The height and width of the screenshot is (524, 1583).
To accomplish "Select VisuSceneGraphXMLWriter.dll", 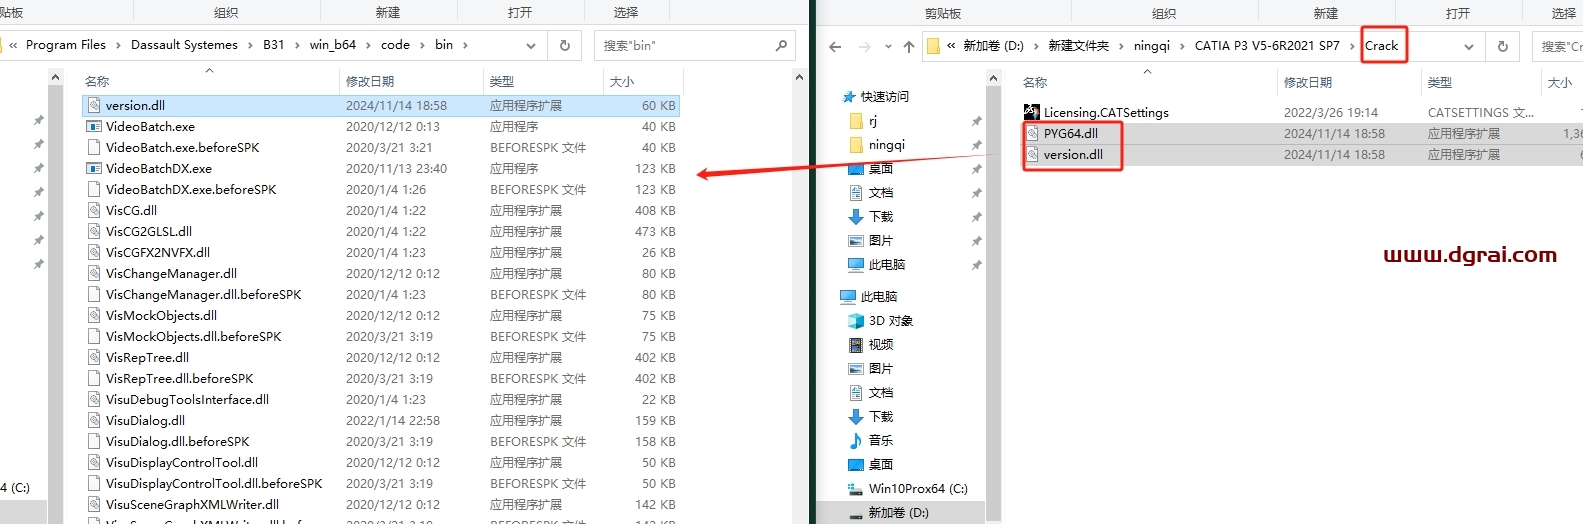I will tap(192, 504).
